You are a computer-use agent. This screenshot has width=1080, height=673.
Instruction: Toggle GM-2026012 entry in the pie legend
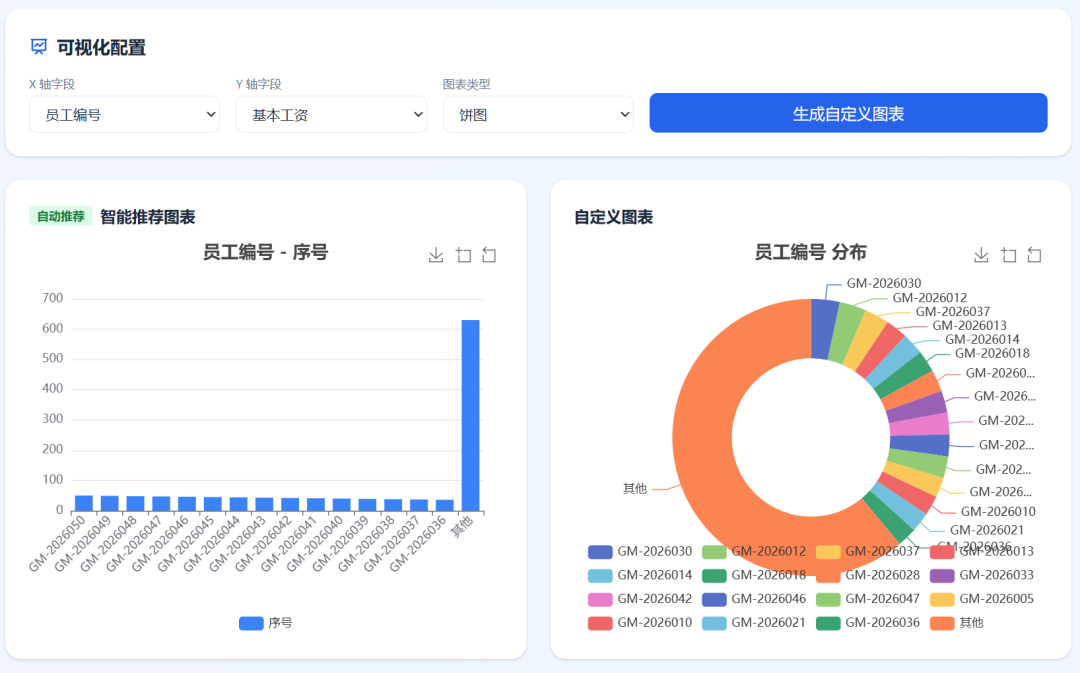click(x=754, y=552)
